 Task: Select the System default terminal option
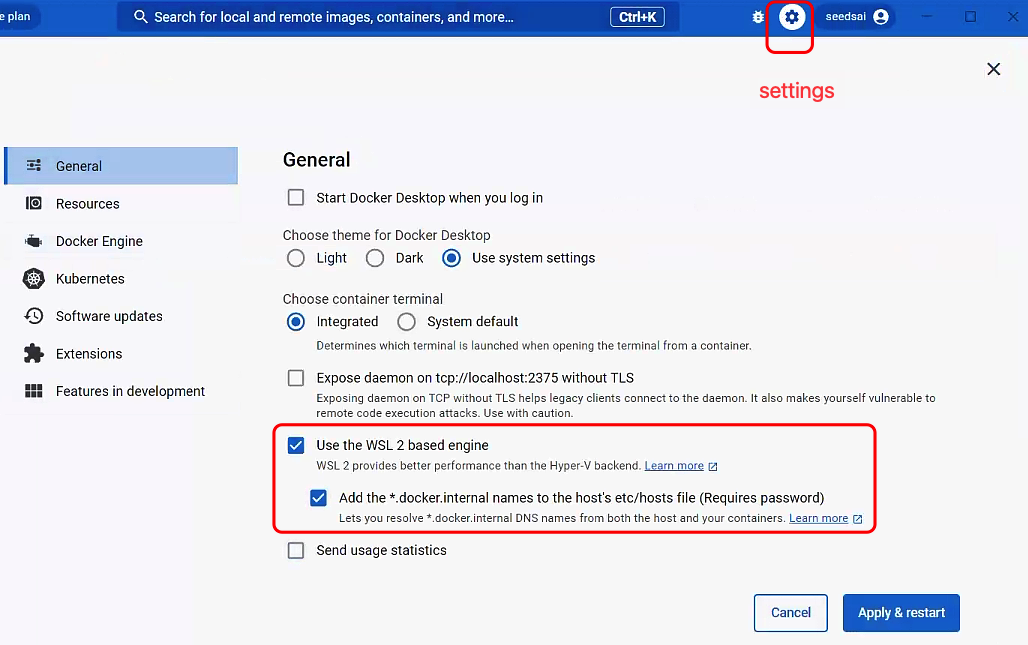click(x=406, y=322)
